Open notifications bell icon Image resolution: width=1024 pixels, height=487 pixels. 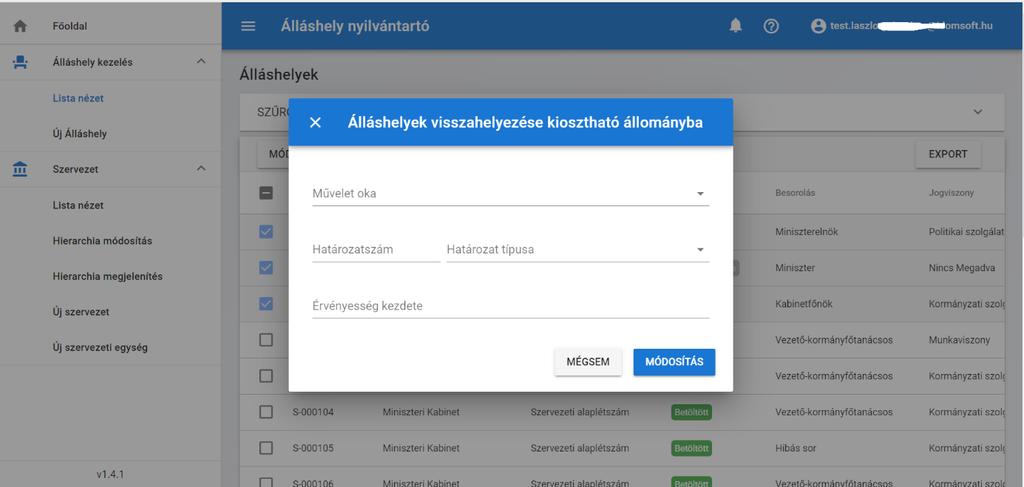[x=735, y=26]
